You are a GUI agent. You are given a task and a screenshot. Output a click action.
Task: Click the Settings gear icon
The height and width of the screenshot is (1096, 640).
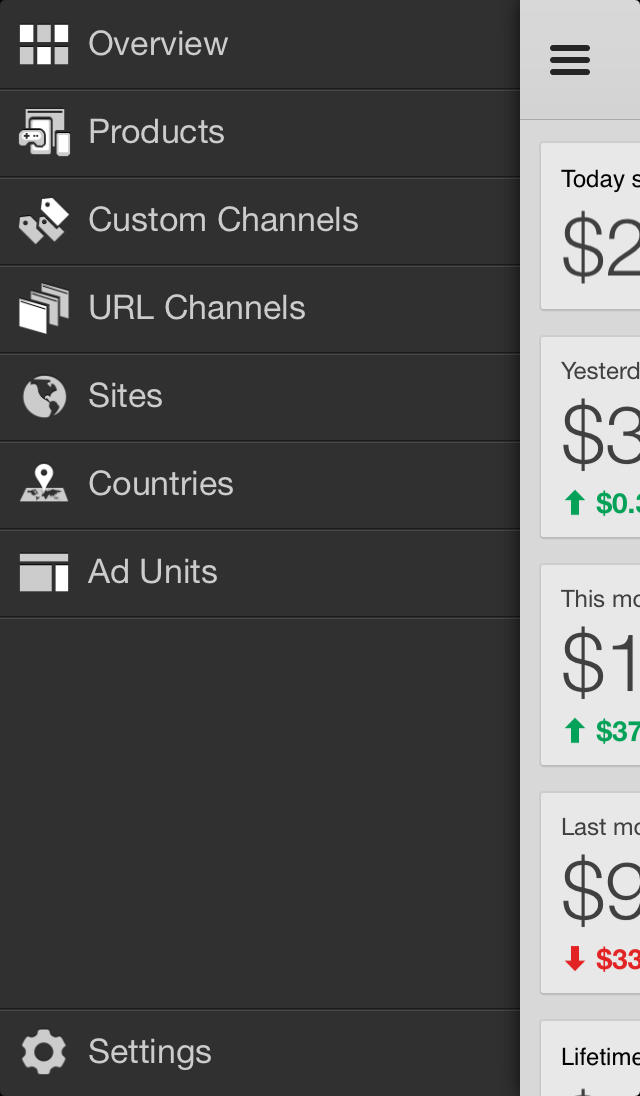click(x=44, y=1052)
